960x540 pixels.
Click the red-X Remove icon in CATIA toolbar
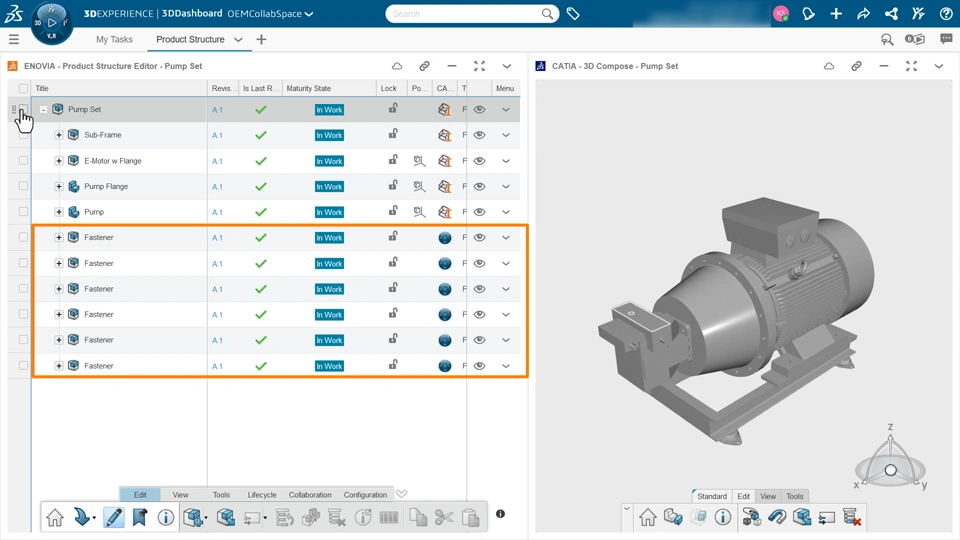pos(852,517)
